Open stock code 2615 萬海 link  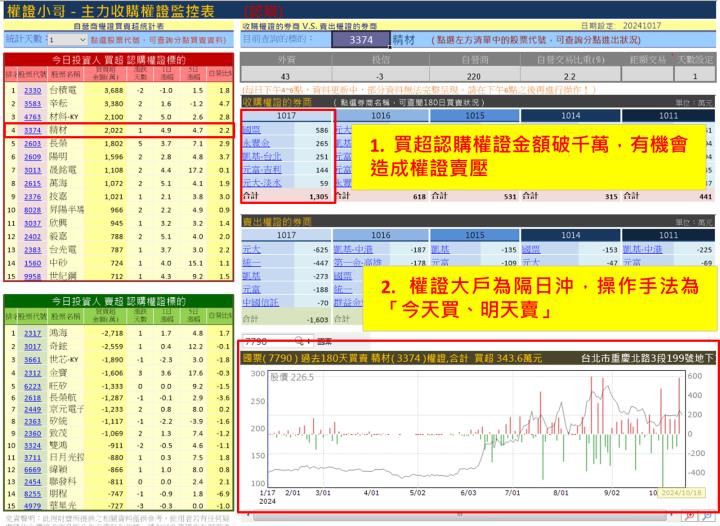[33, 184]
